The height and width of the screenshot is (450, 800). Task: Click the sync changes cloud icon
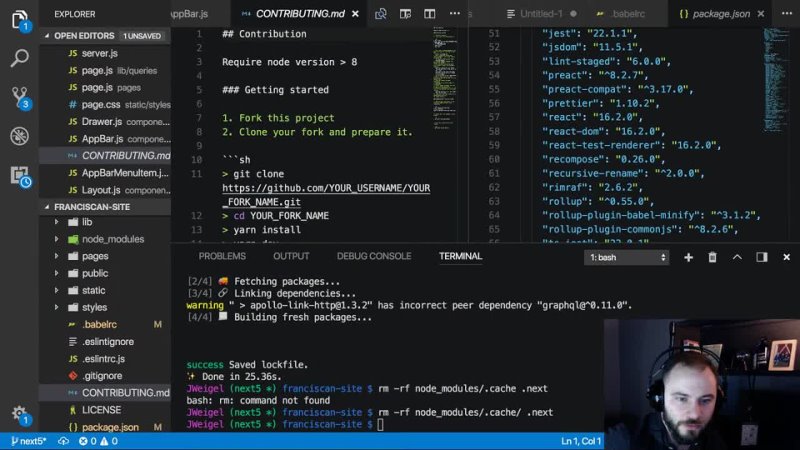[63, 441]
